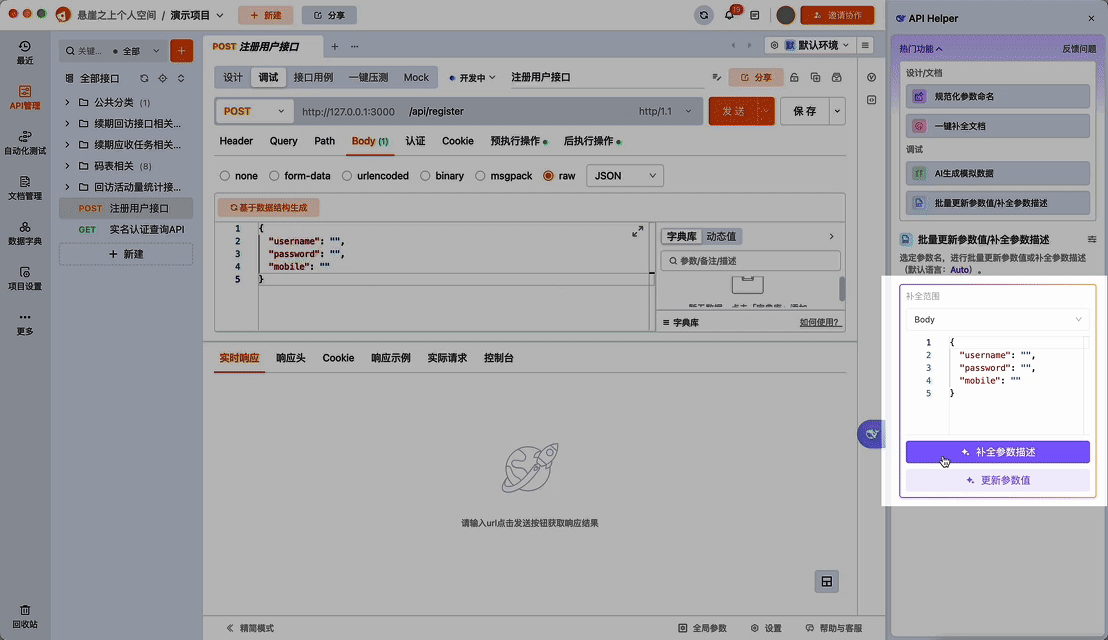This screenshot has width=1108, height=640.
Task: Open the Cookie request tab
Action: [457, 141]
